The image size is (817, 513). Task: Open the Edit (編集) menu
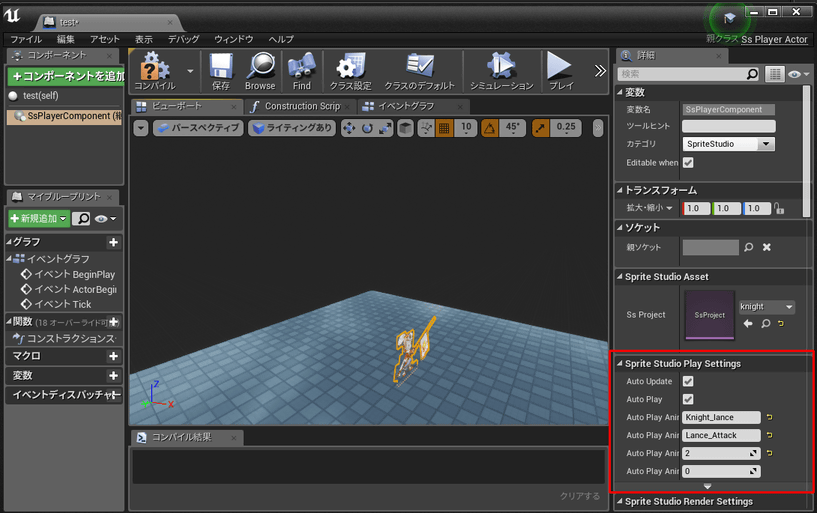click(x=66, y=39)
